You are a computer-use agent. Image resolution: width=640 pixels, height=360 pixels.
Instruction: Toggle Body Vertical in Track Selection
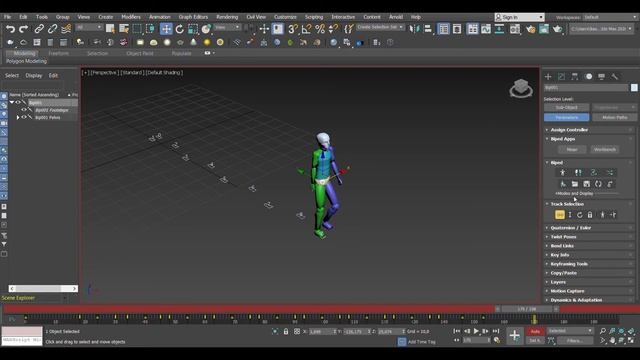click(570, 215)
